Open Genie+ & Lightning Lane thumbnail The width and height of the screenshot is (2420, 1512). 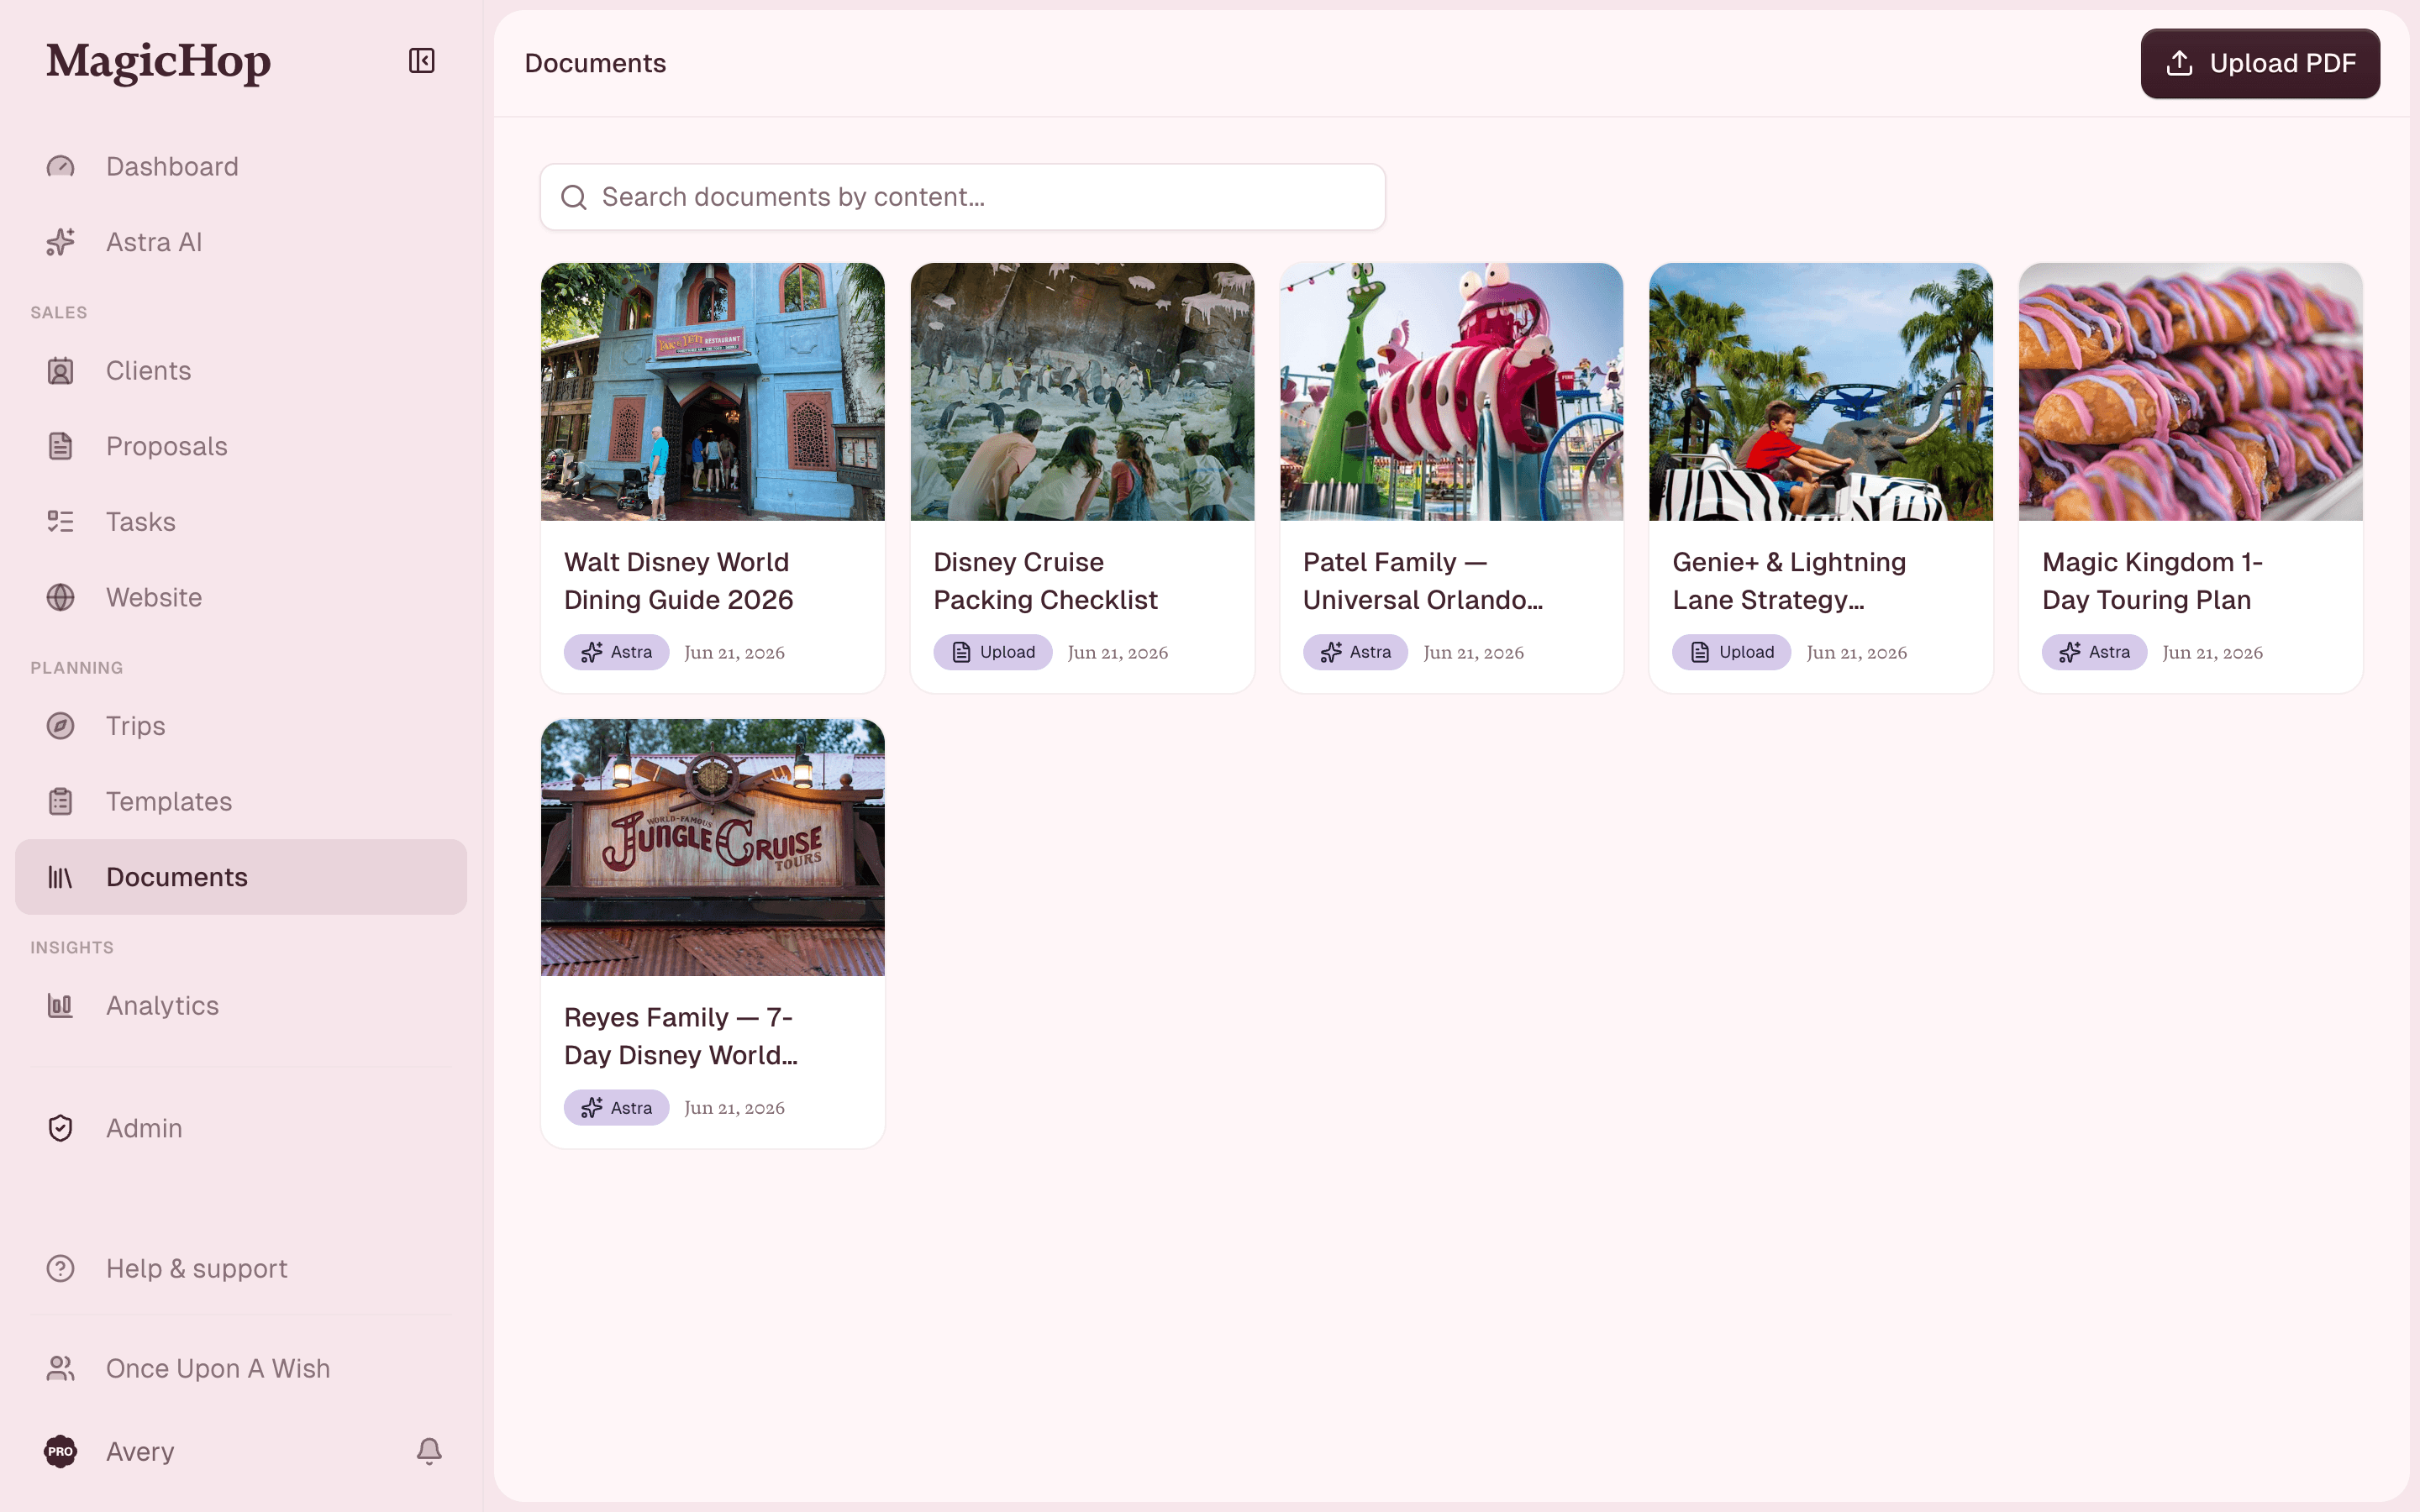1821,391
